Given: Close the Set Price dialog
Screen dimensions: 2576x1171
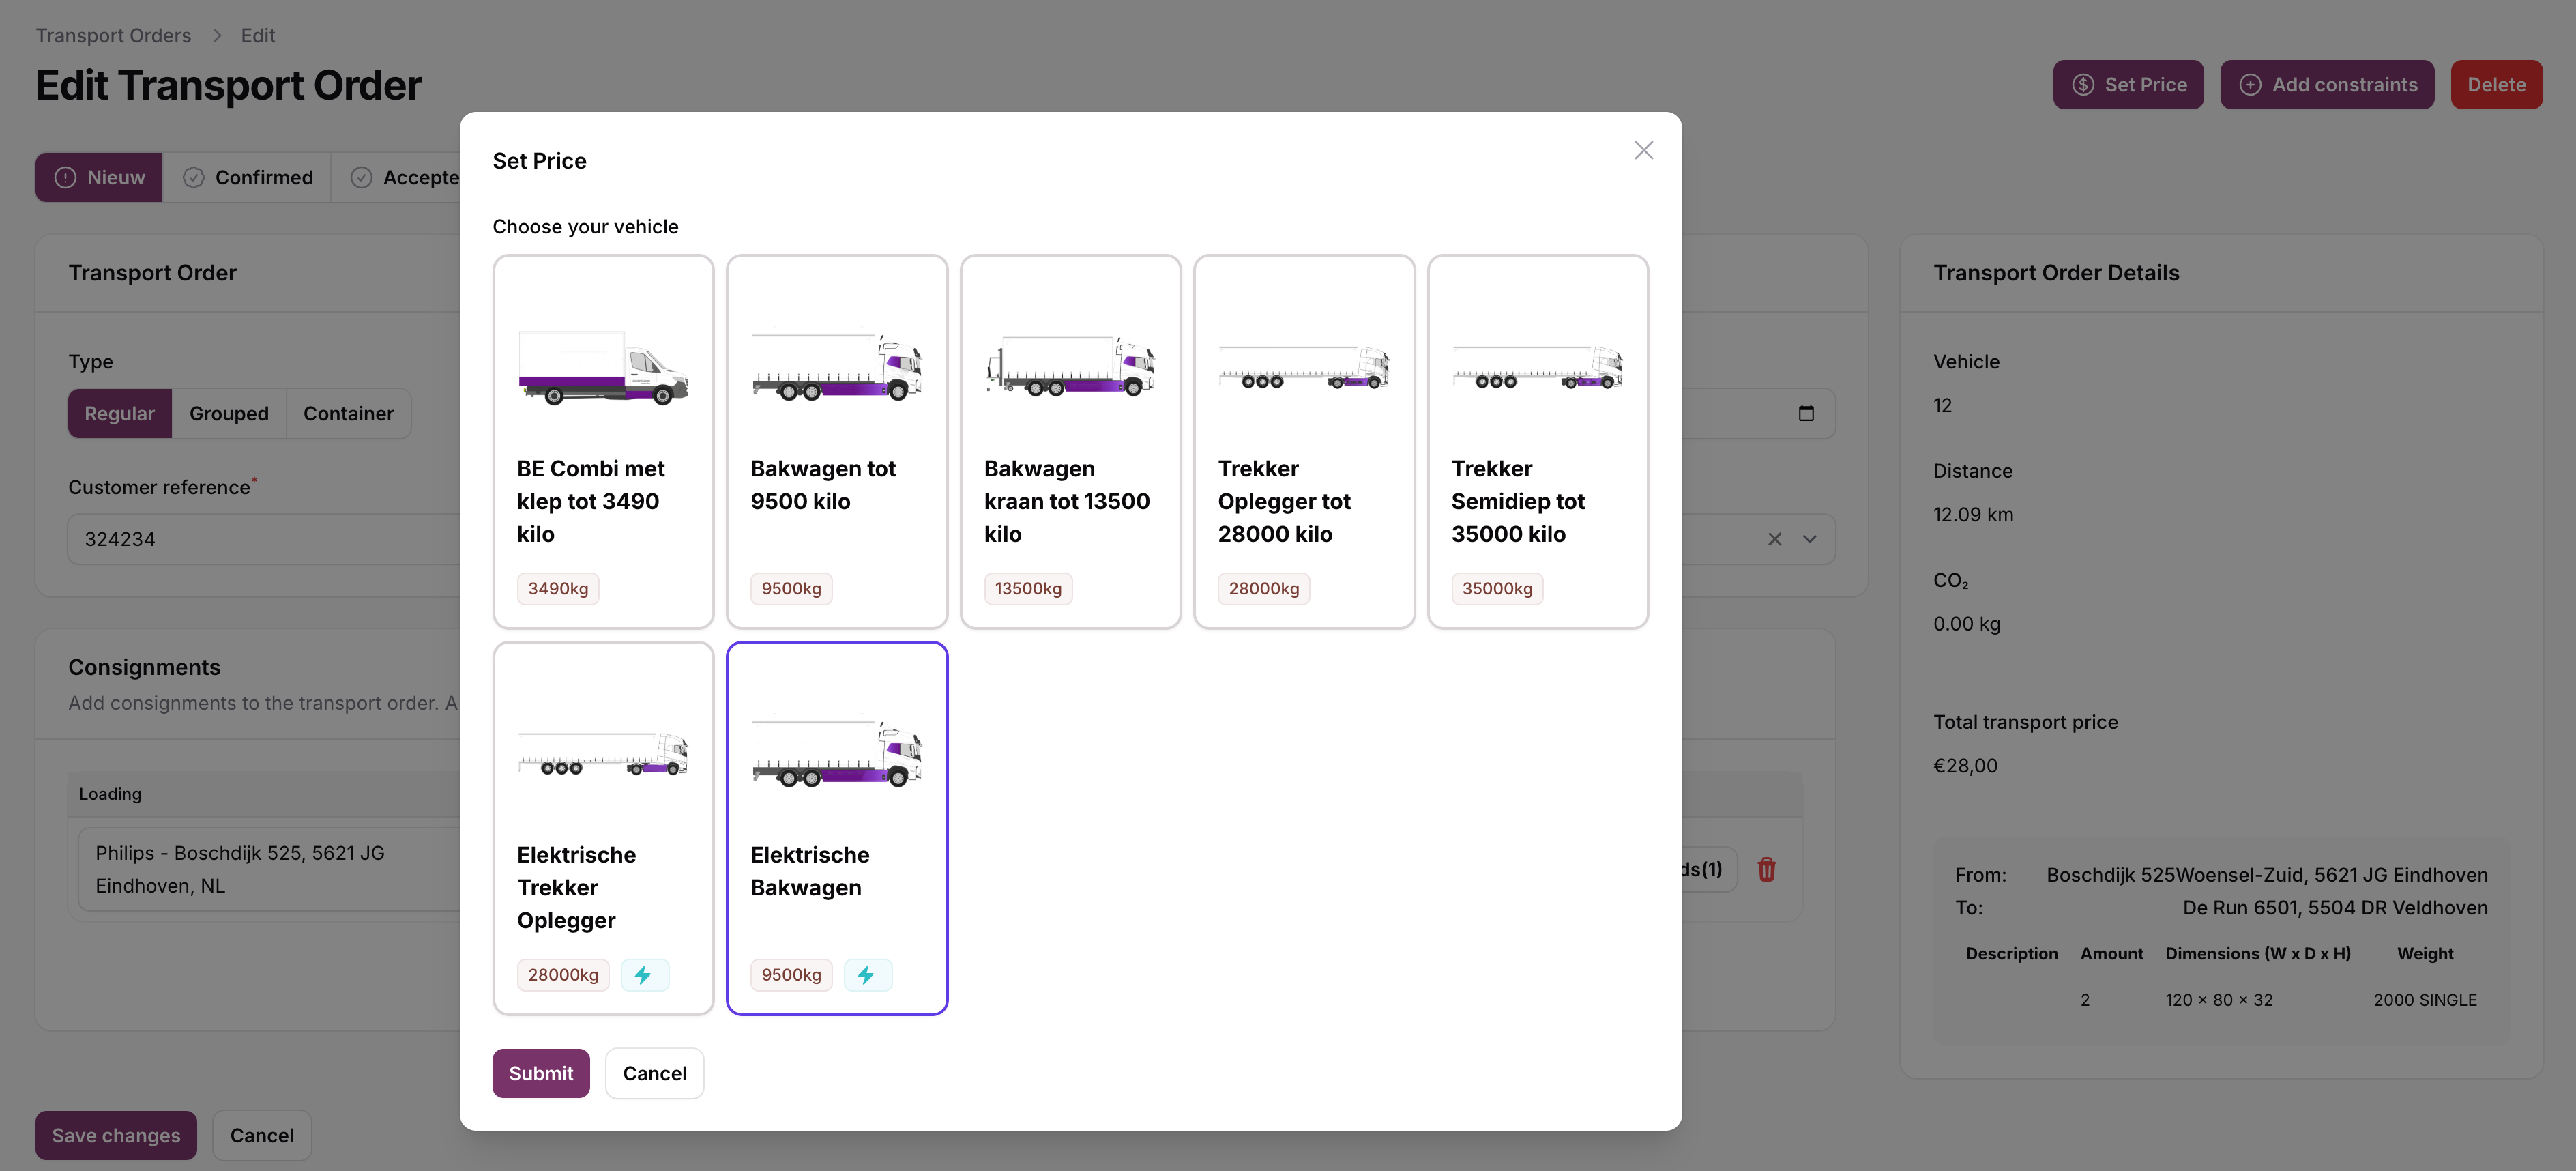Looking at the screenshot, I should (1643, 150).
